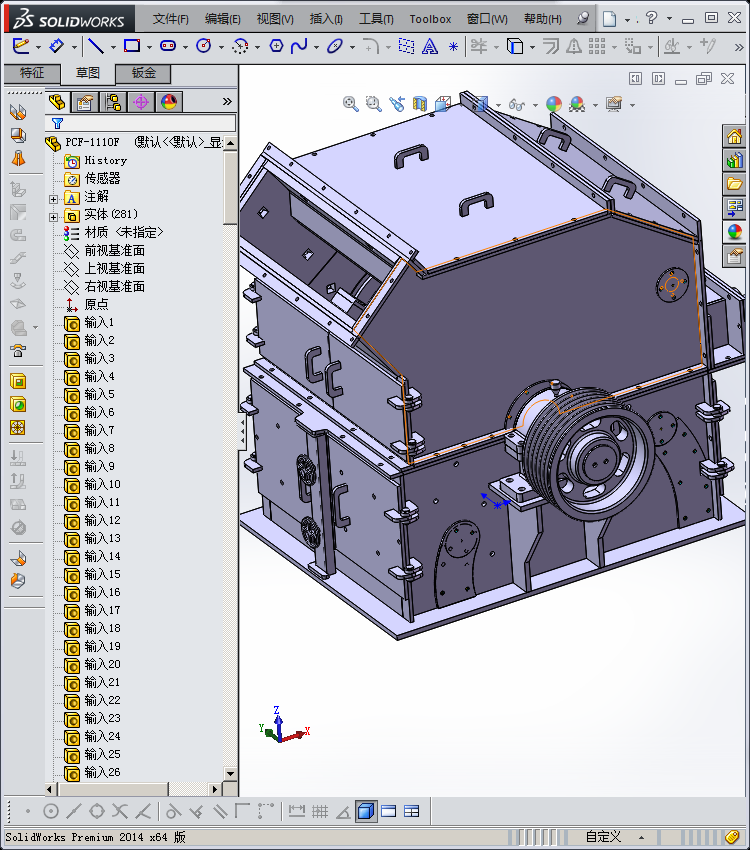Screen dimensions: 750x850
Task: Select the Spline sketch tool
Action: 299,46
